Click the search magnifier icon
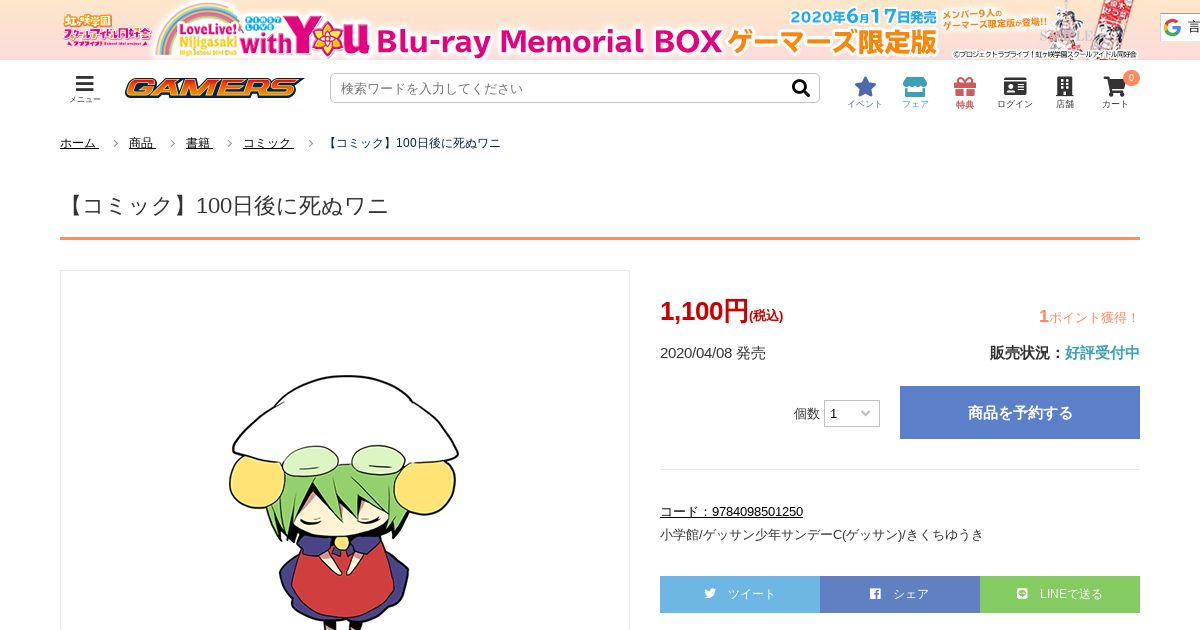The width and height of the screenshot is (1200, 630). point(801,88)
